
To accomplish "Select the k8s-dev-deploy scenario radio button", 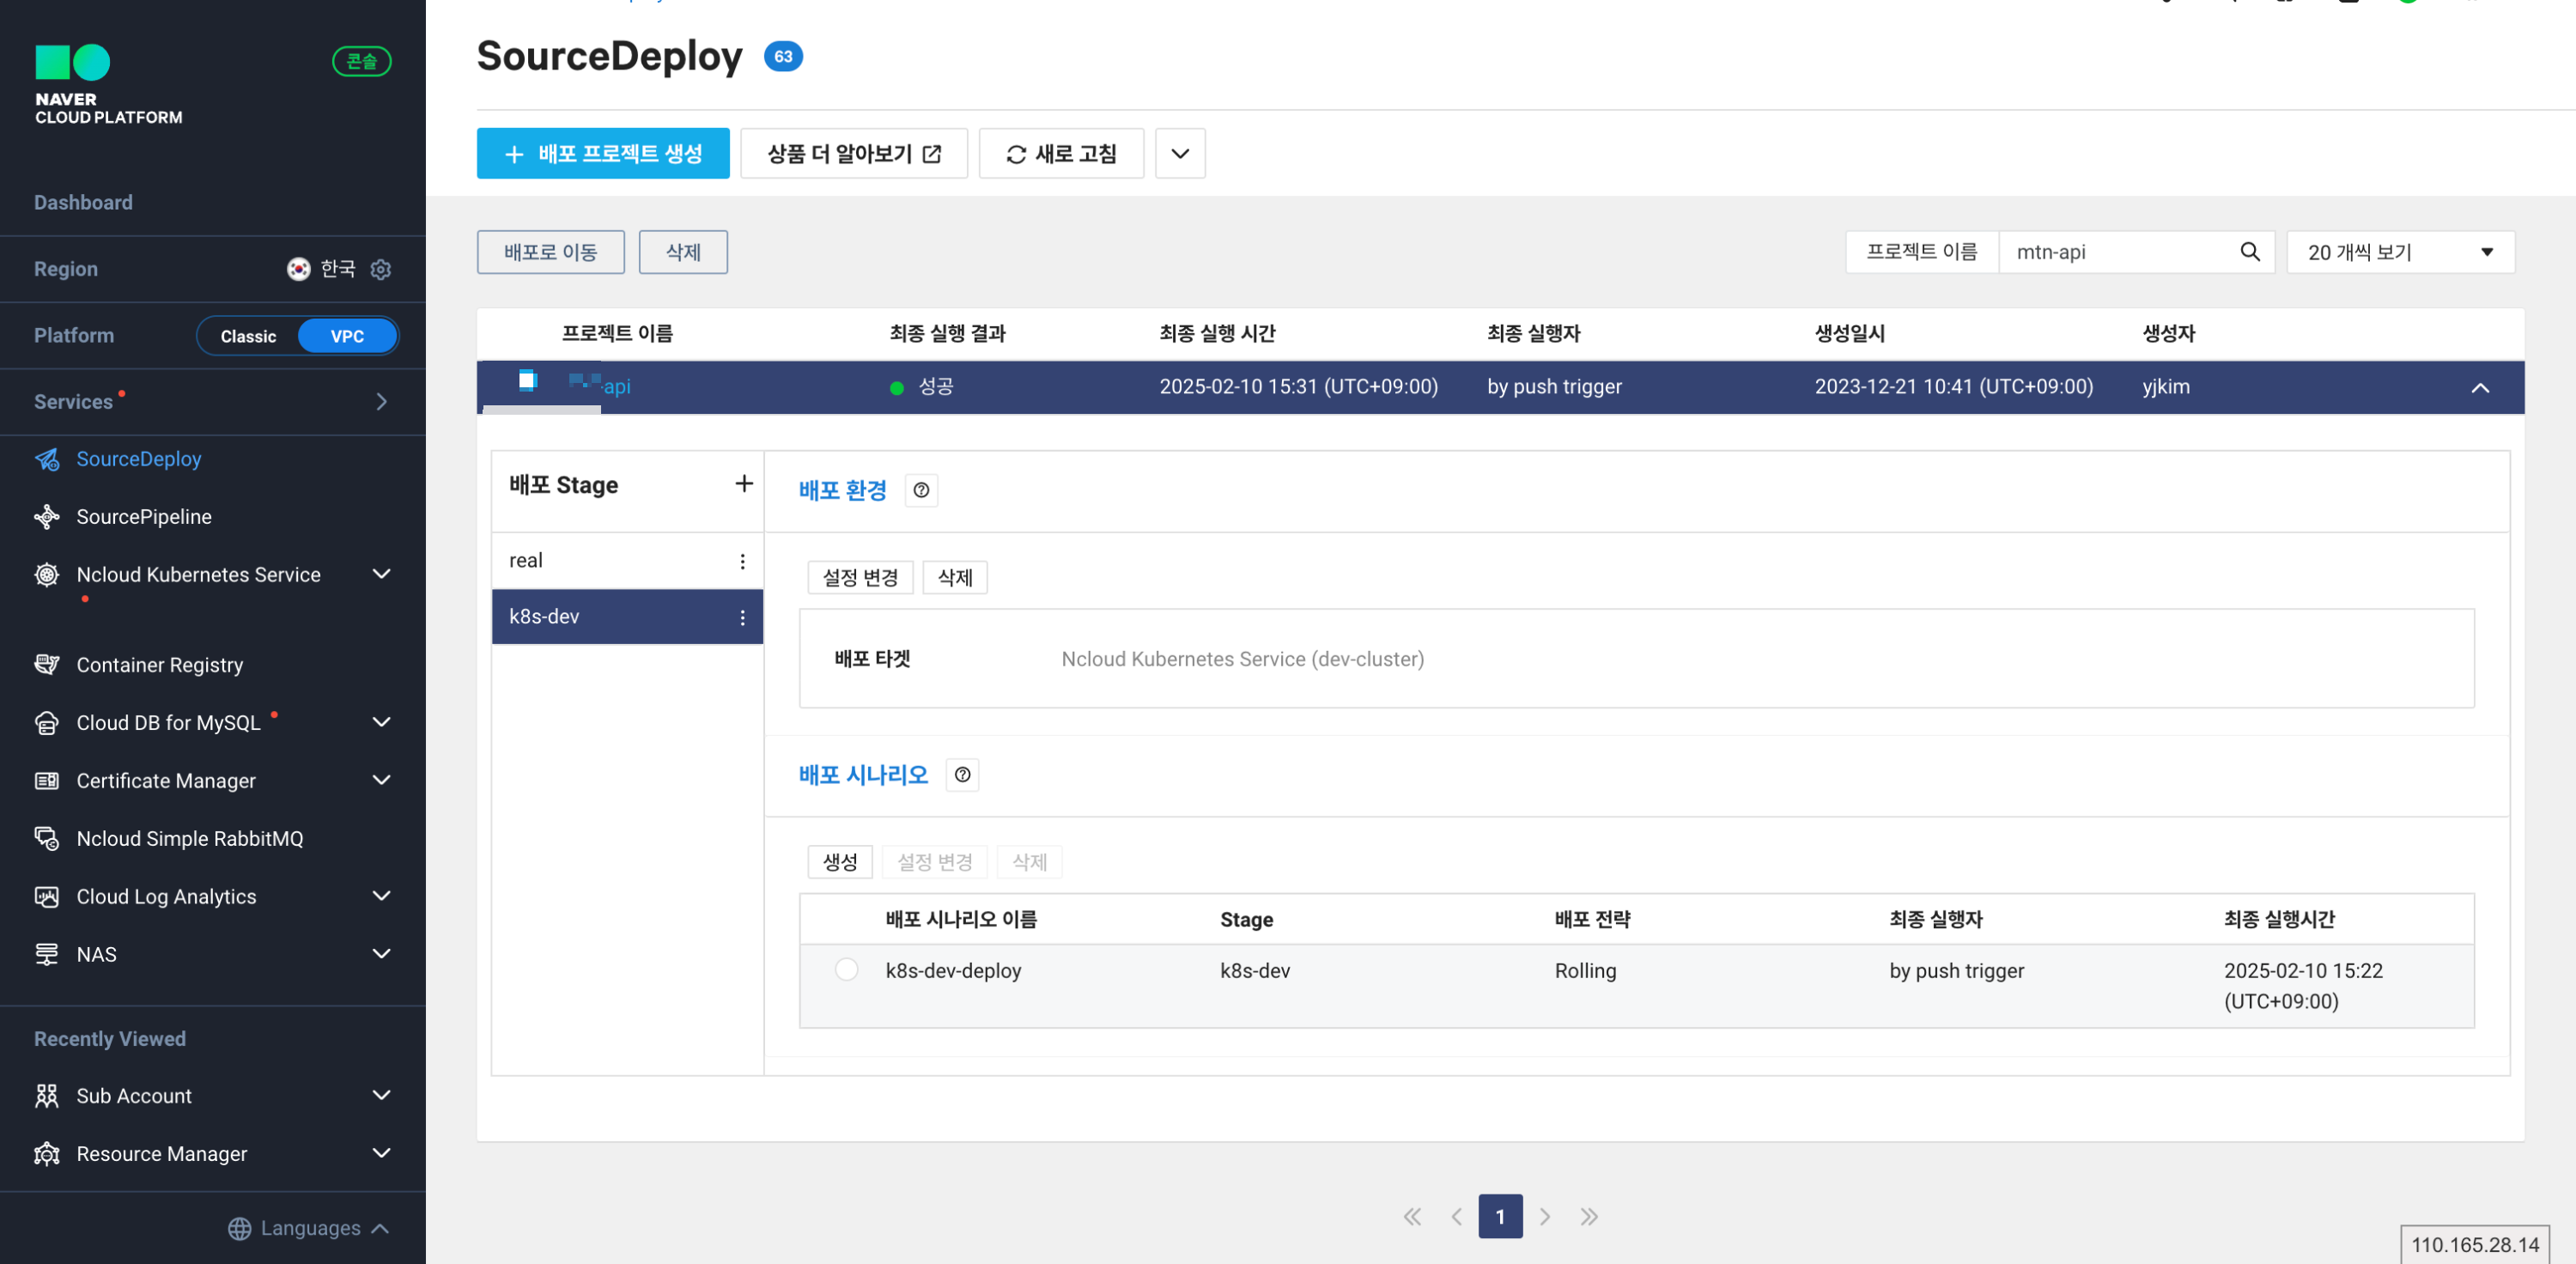I will tap(846, 970).
